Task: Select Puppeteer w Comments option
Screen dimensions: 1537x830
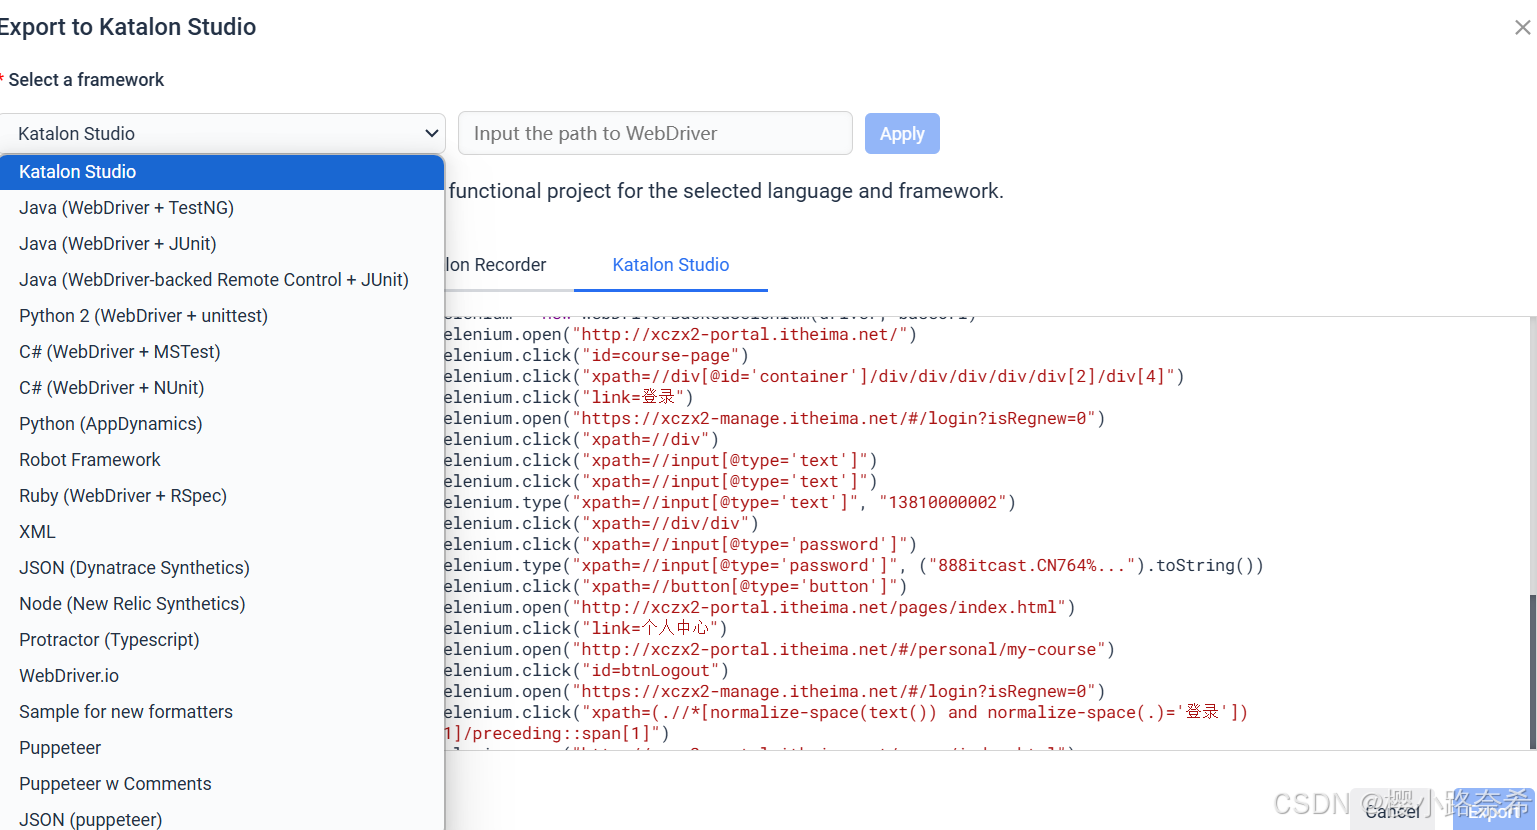Action: tap(222, 784)
